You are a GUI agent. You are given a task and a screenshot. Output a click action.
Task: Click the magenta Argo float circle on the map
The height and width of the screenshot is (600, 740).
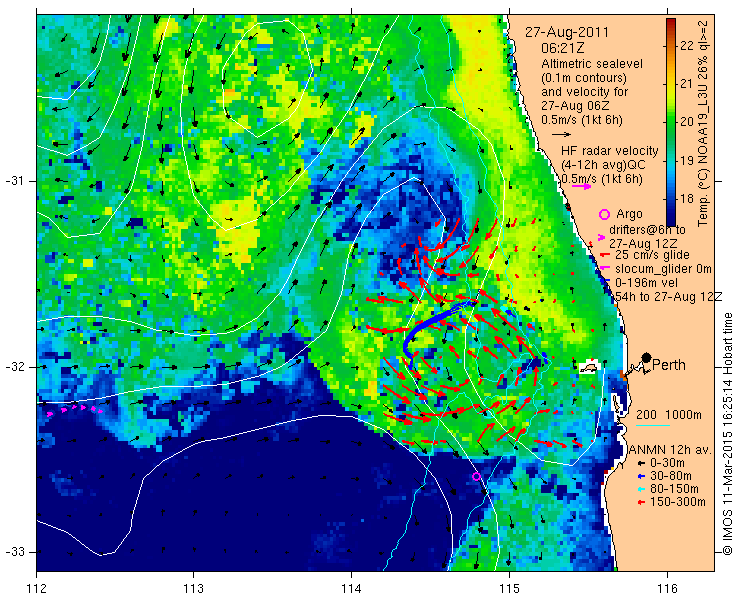point(477,477)
